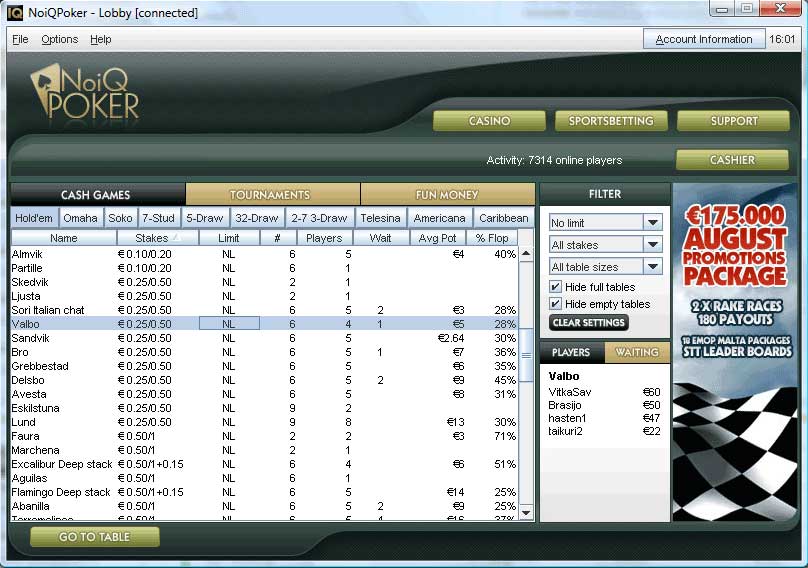Viewport: 808px width, 568px height.
Task: Select the 5-Draw game tab
Action: (205, 218)
